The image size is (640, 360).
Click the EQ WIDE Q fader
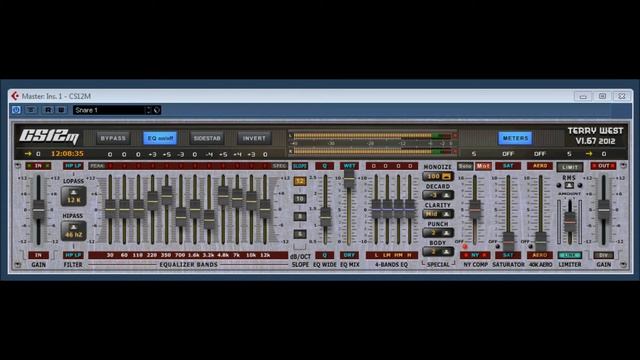(325, 217)
